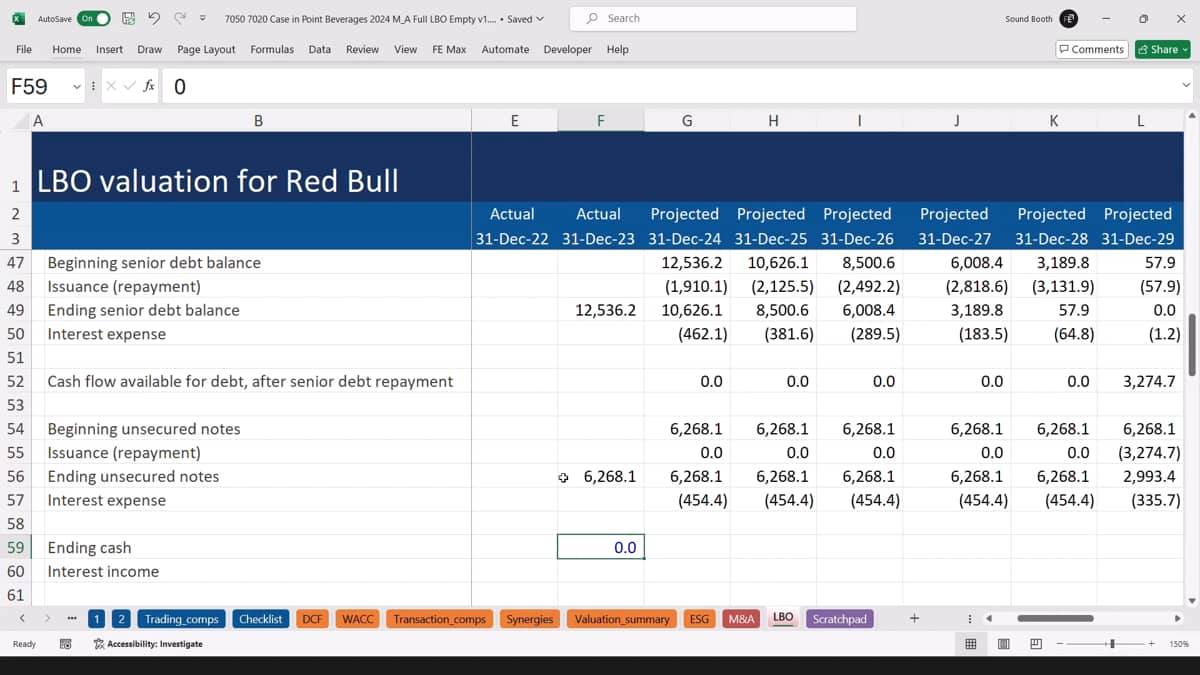
Task: Click the Save icon in title bar
Action: coord(128,19)
